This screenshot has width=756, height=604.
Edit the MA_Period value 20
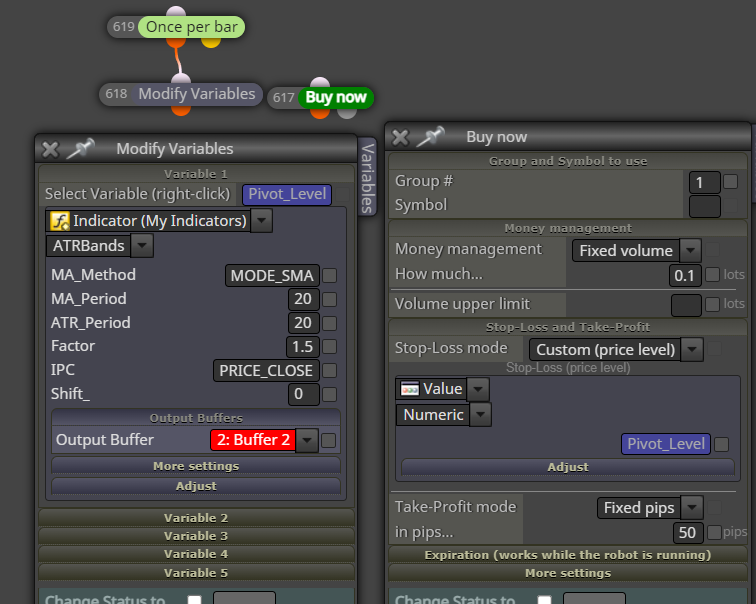[x=303, y=299]
